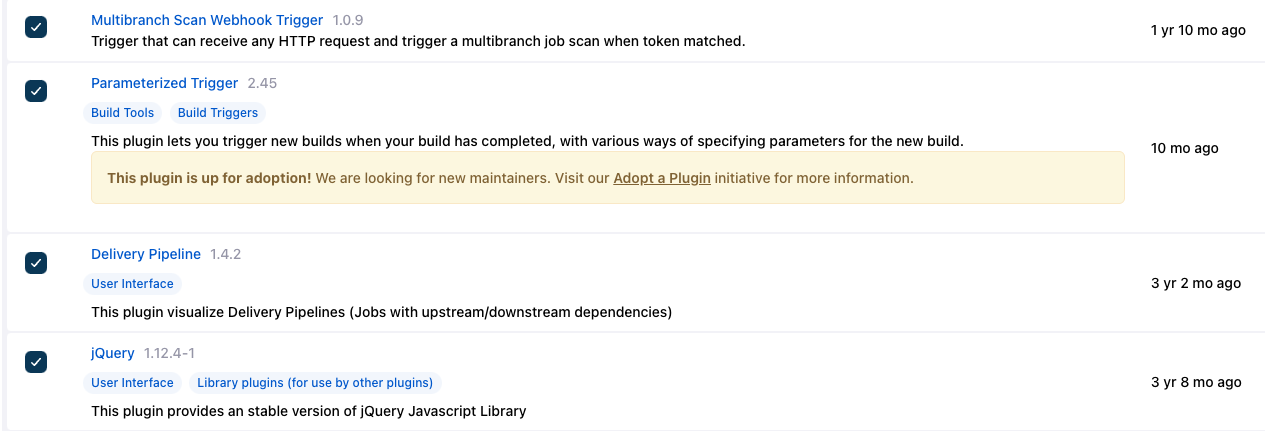Open the Delivery Pipeline plugin link
This screenshot has width=1265, height=431.
[146, 254]
